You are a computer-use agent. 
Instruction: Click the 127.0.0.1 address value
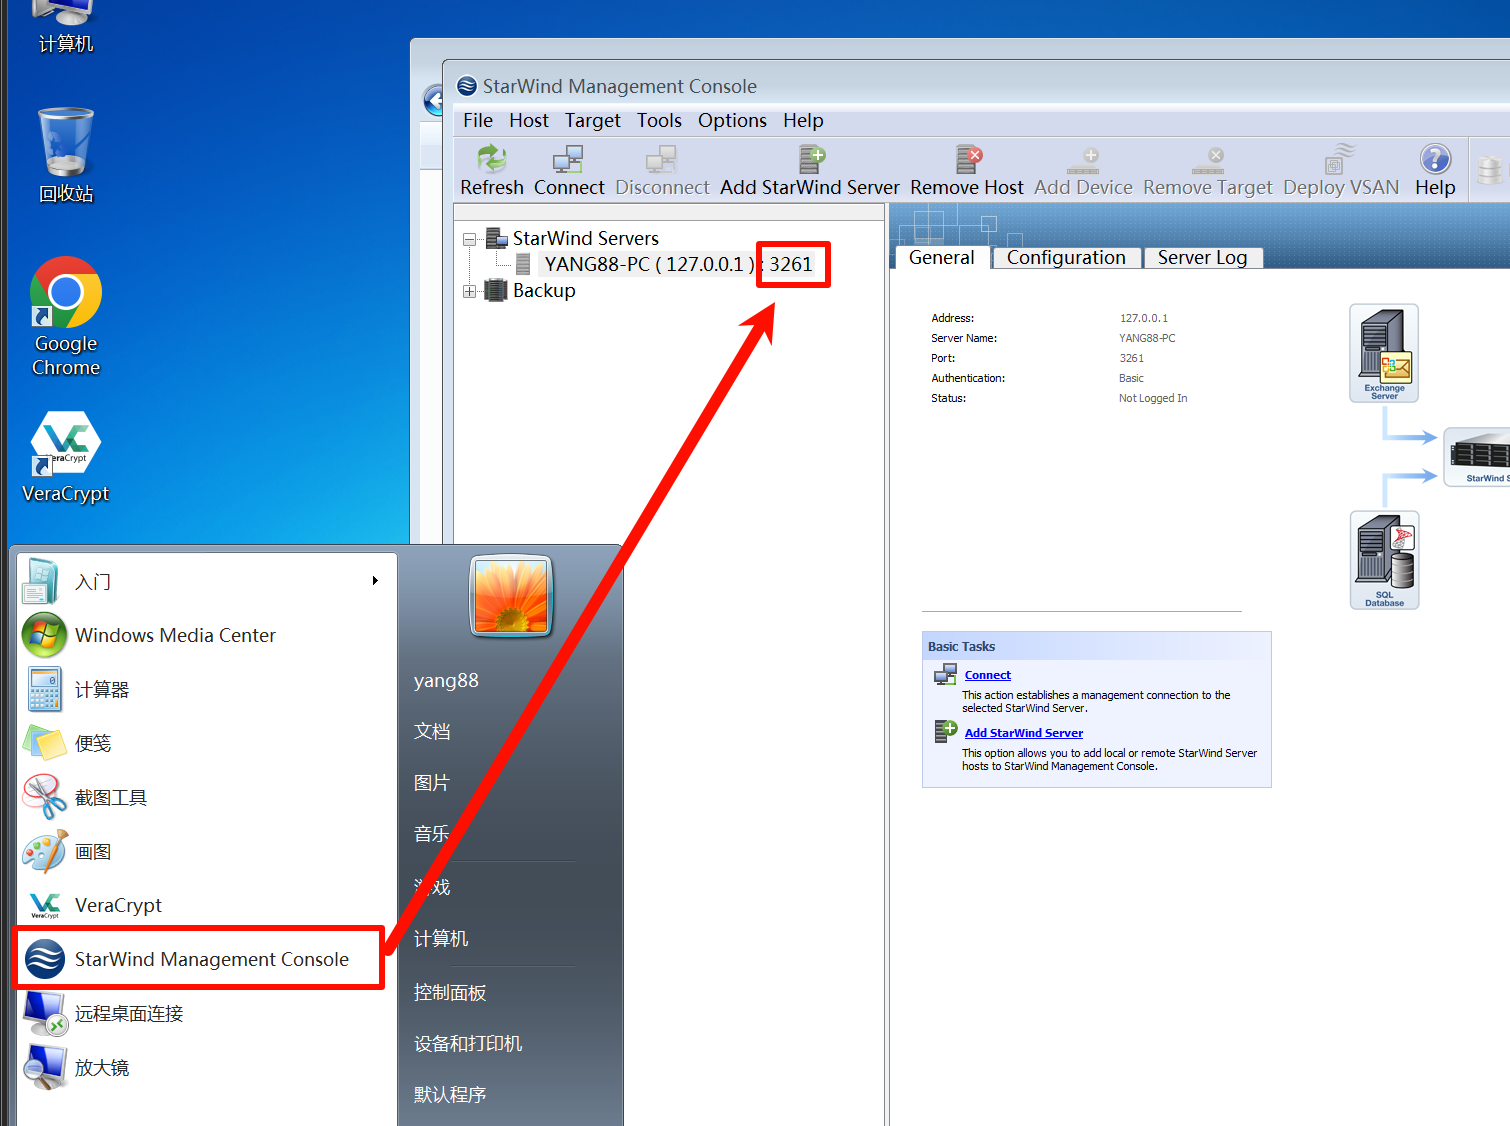click(1143, 318)
